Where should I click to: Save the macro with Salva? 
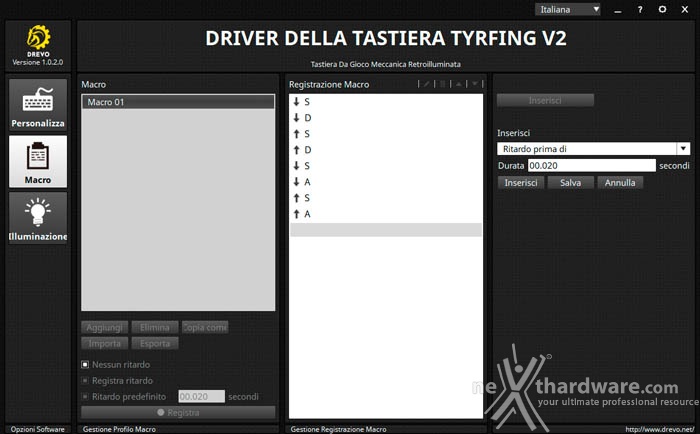(571, 183)
